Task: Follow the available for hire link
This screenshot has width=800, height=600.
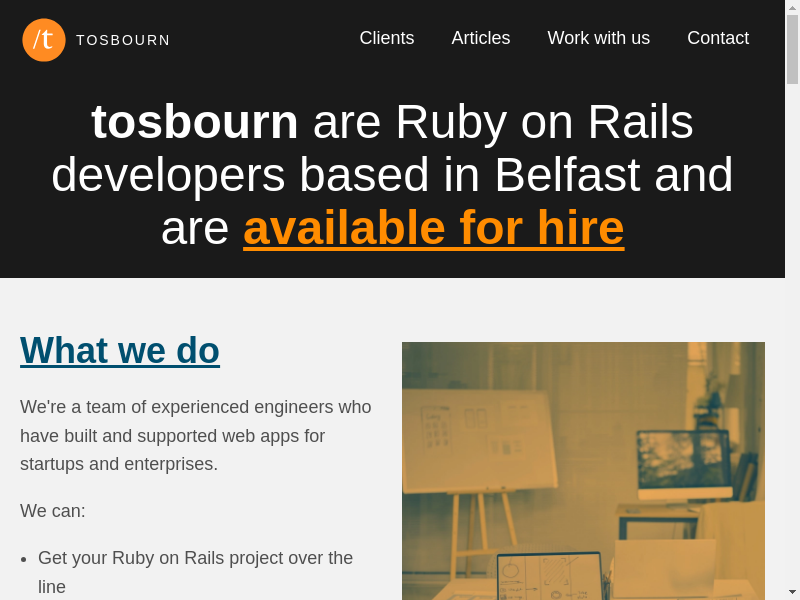Action: click(433, 228)
